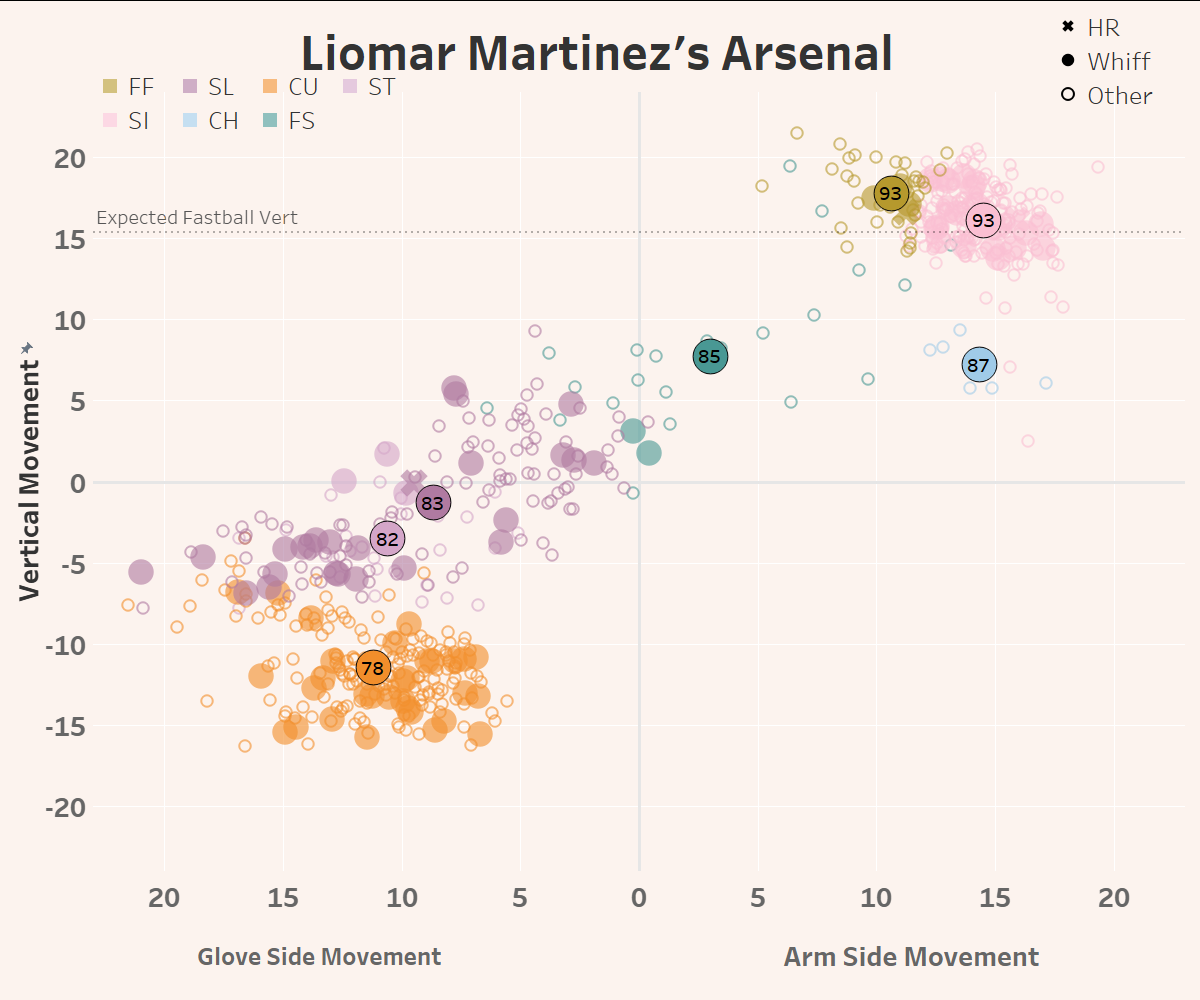The width and height of the screenshot is (1200, 1000).
Task: Select the olive 93 average marker
Action: click(890, 194)
